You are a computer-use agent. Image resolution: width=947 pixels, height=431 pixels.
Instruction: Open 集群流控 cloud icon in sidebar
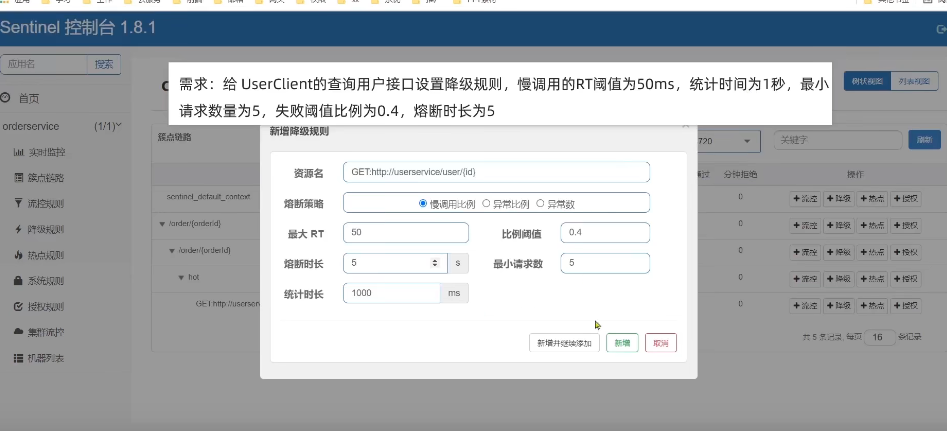pos(18,332)
